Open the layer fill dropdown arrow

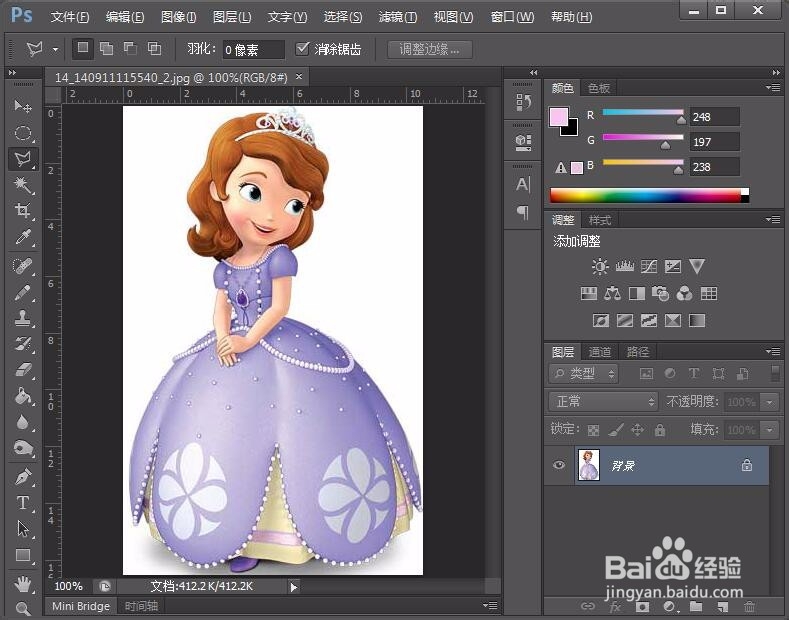[769, 430]
